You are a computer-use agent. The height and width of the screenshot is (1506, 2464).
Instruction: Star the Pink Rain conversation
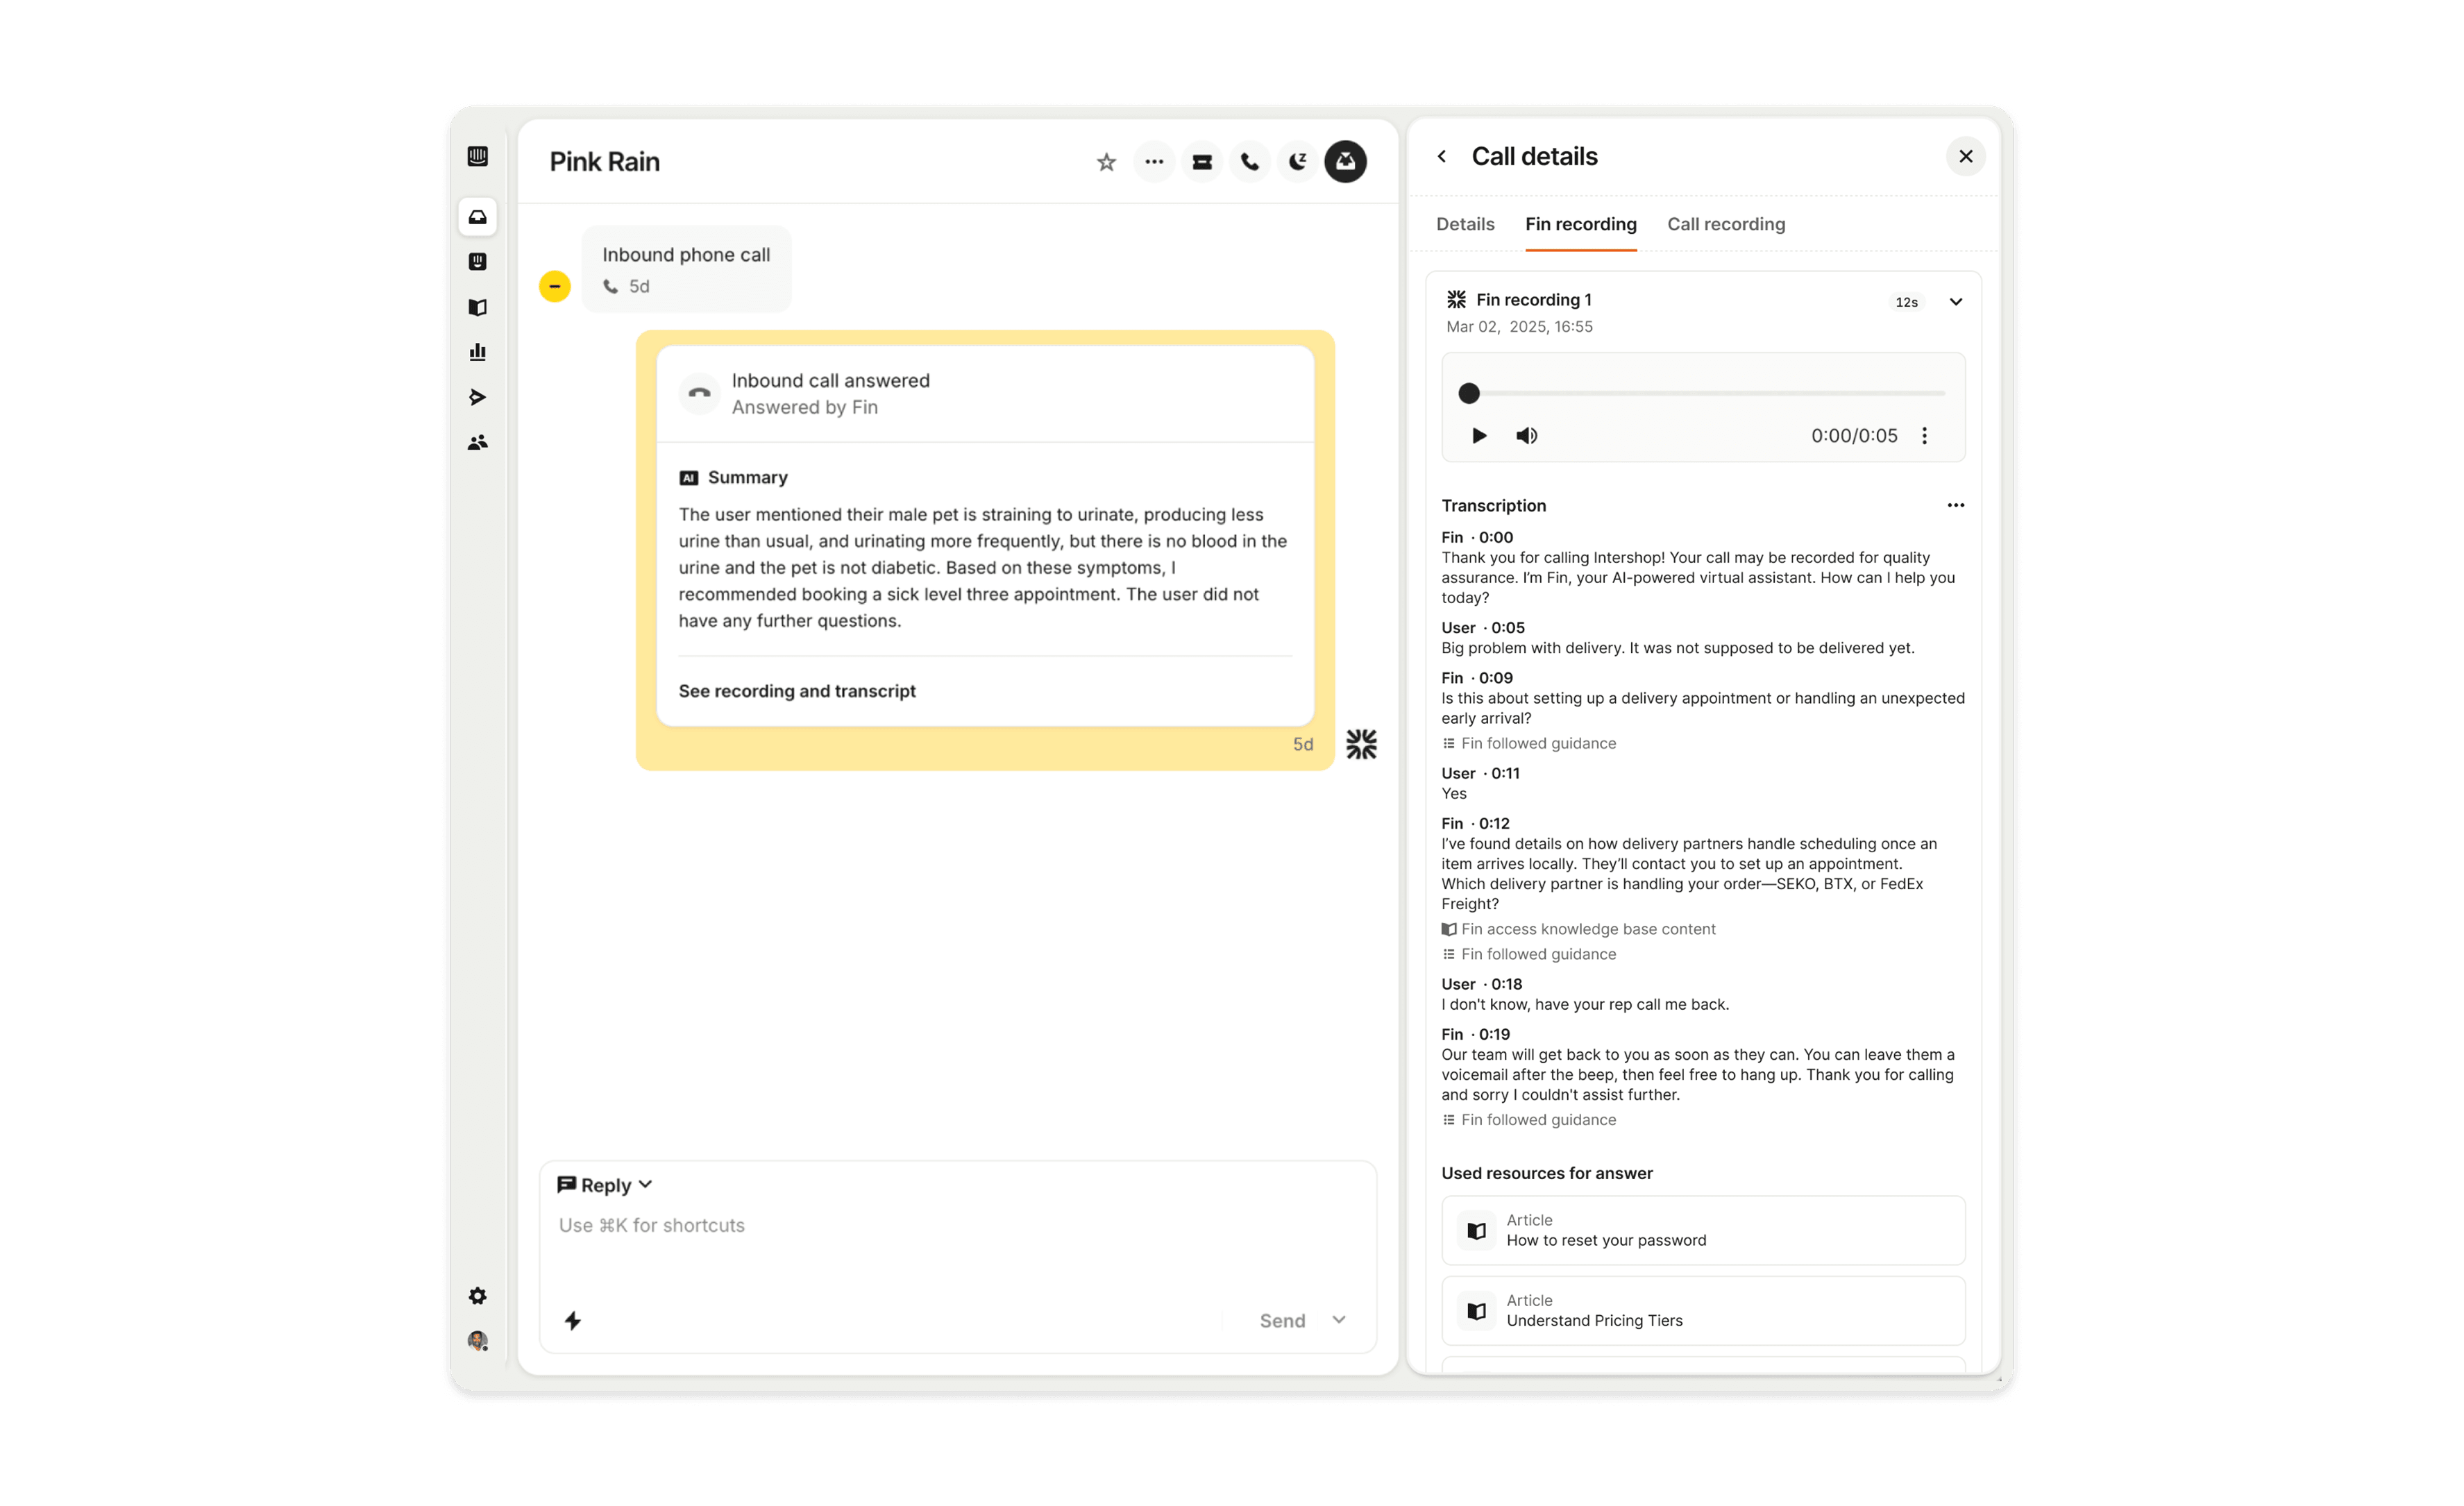(1106, 162)
